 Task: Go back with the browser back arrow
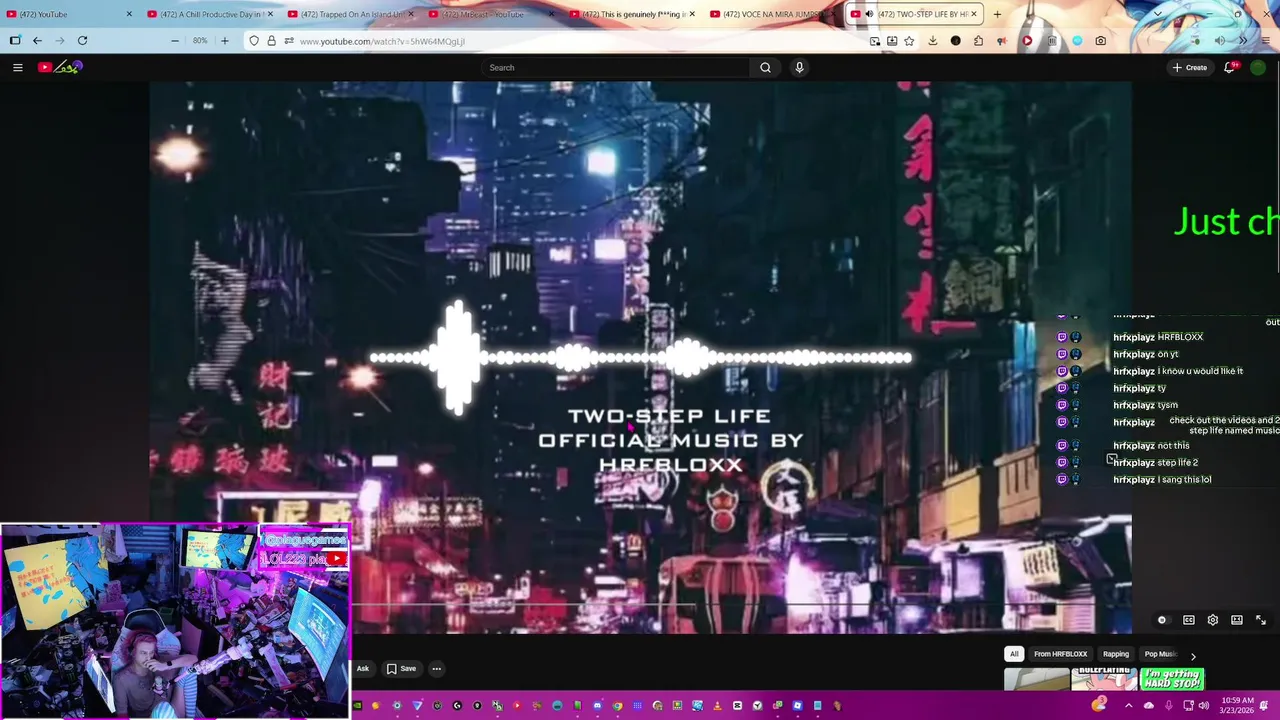pos(37,41)
